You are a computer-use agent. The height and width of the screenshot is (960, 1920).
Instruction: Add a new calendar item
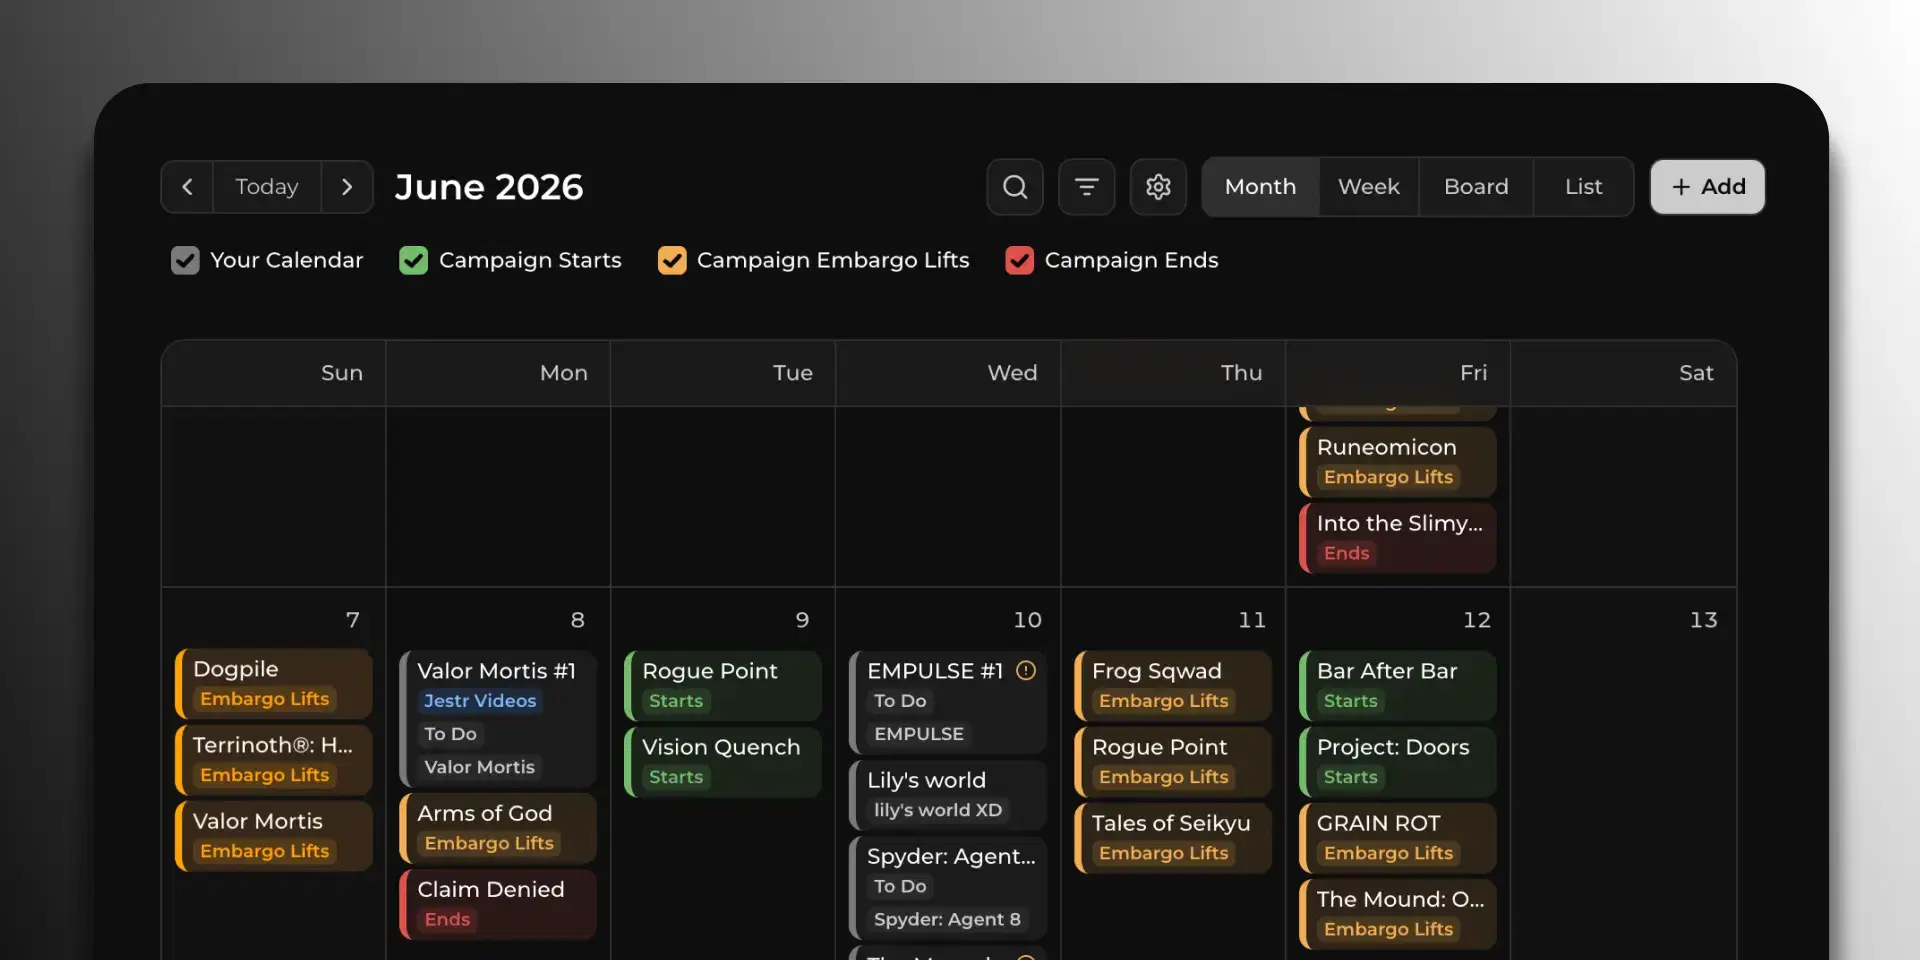point(1707,187)
